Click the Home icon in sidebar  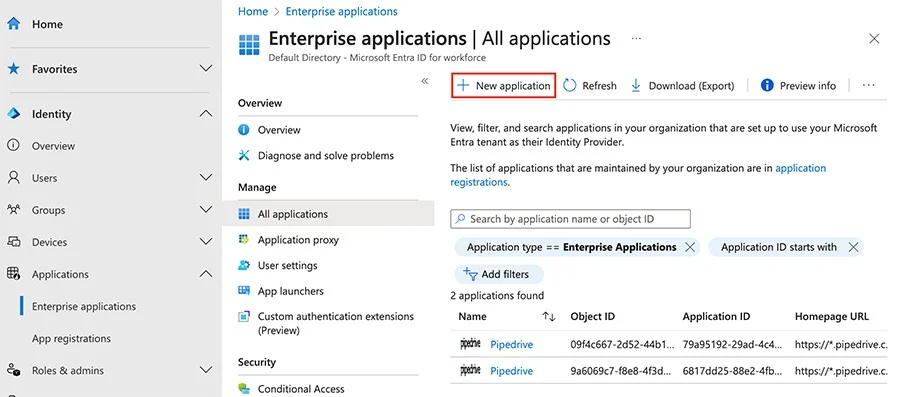pyautogui.click(x=13, y=24)
